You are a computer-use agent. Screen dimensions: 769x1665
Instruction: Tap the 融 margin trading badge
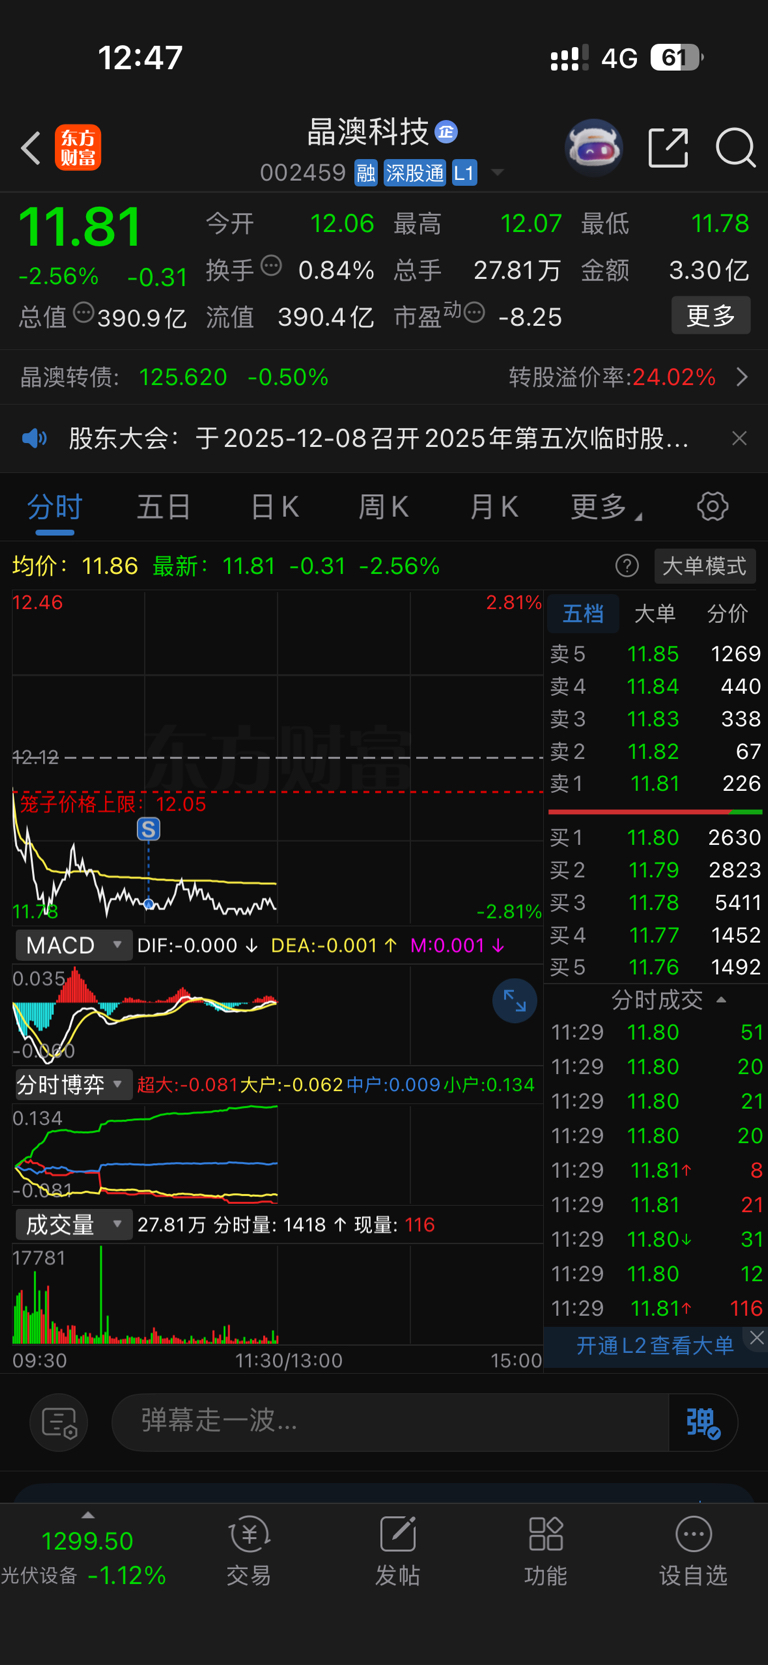click(366, 173)
